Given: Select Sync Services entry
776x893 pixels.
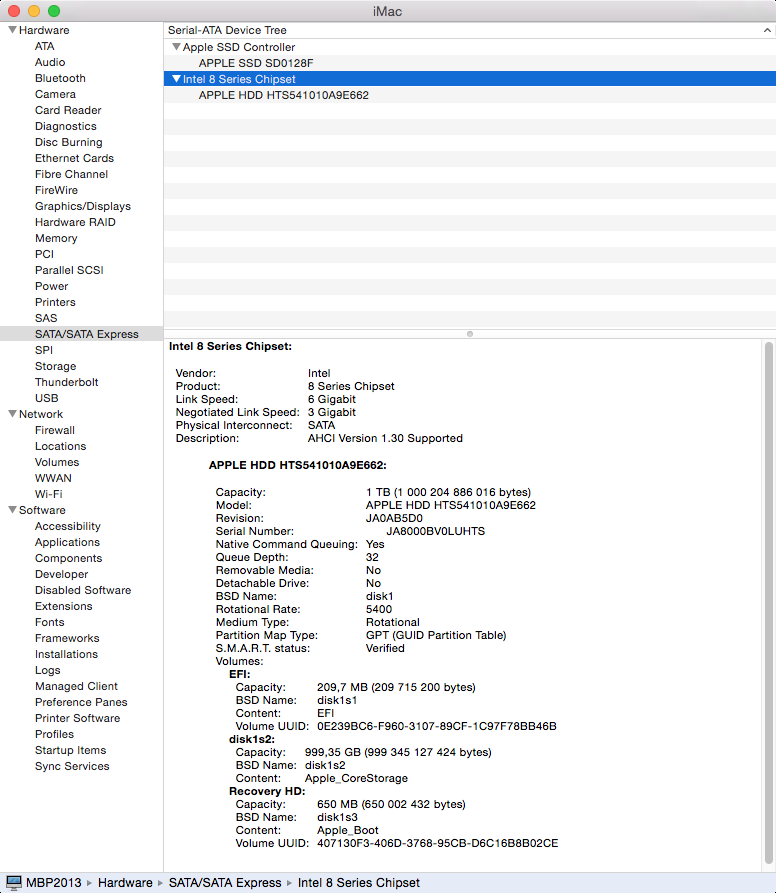Looking at the screenshot, I should pos(72,766).
